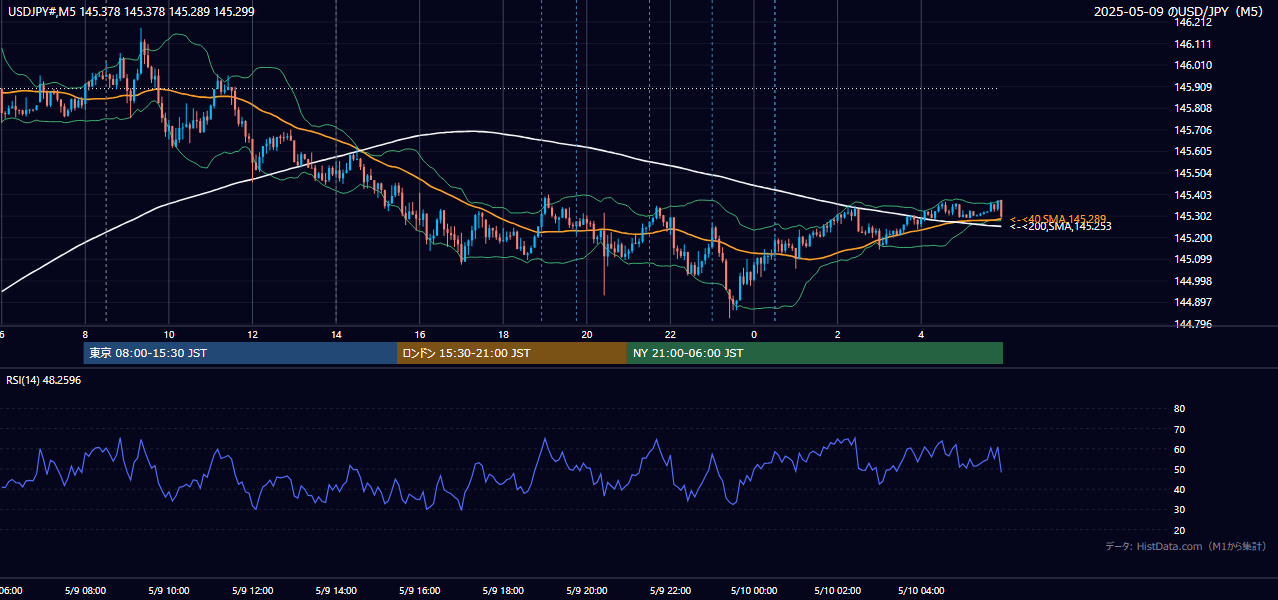The width and height of the screenshot is (1278, 600).
Task: Click RSI scale value 20
Action: click(x=1179, y=530)
